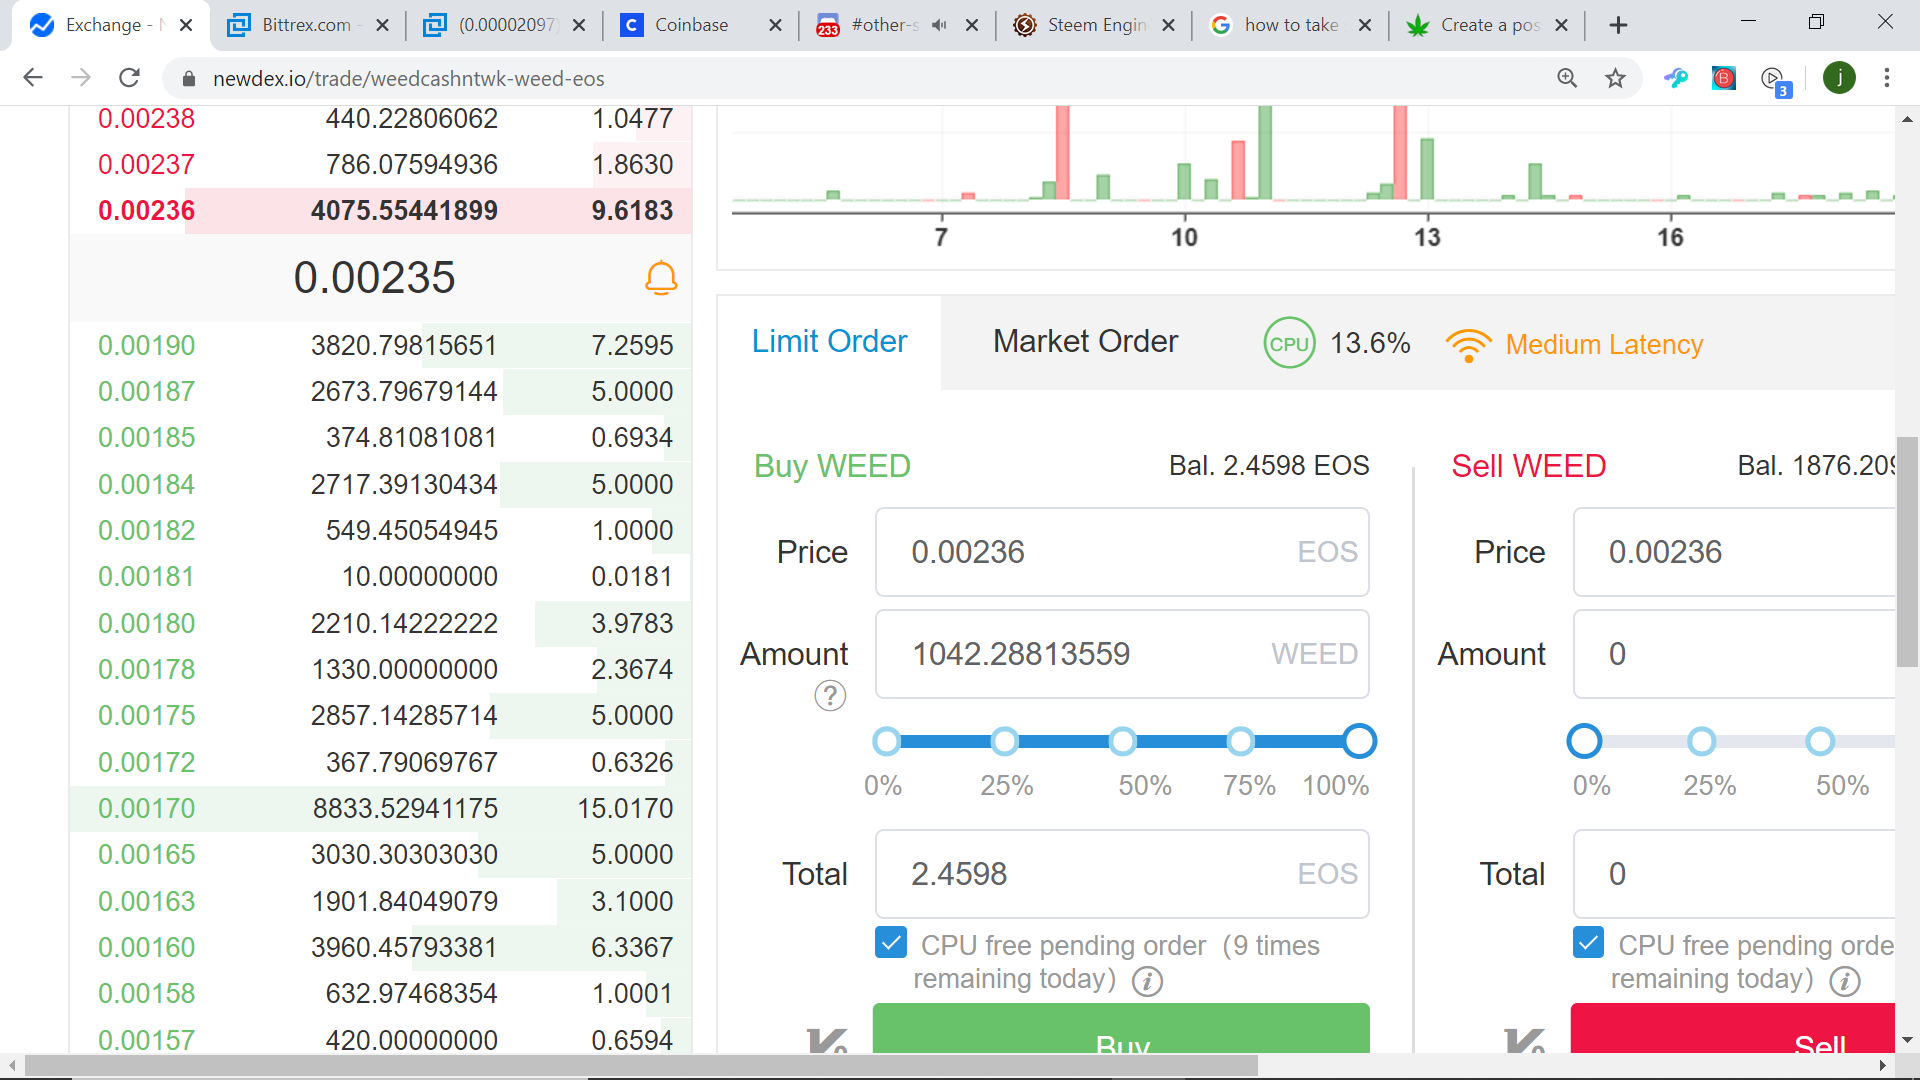
Task: Open info icon beside Buy CPU free order
Action: click(1147, 981)
